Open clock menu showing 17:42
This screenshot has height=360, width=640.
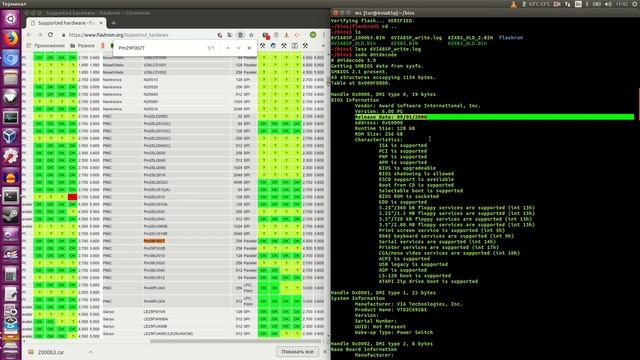coord(622,4)
